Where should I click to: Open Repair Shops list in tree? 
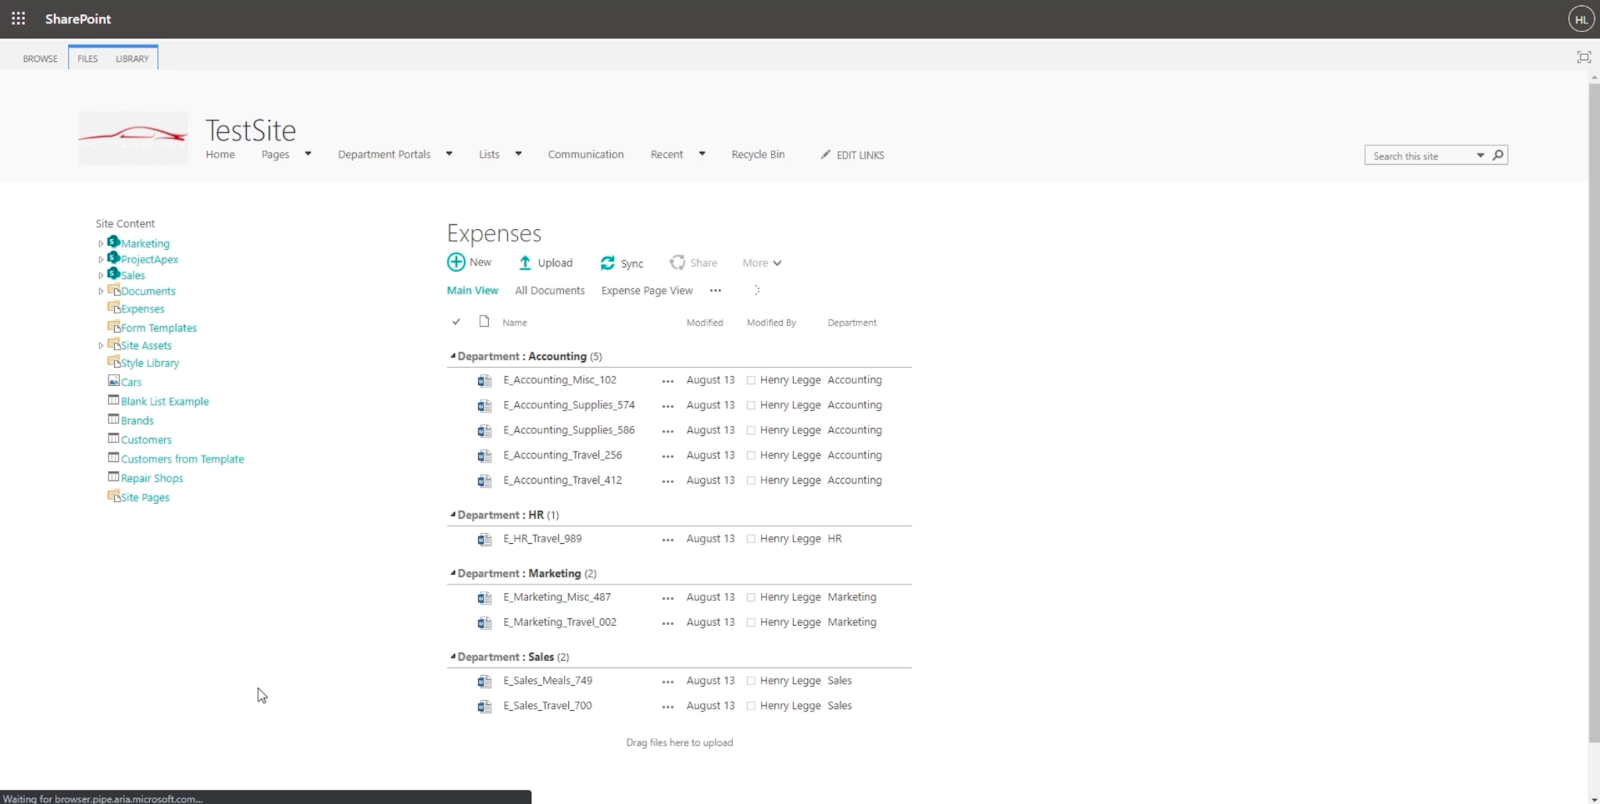(152, 478)
